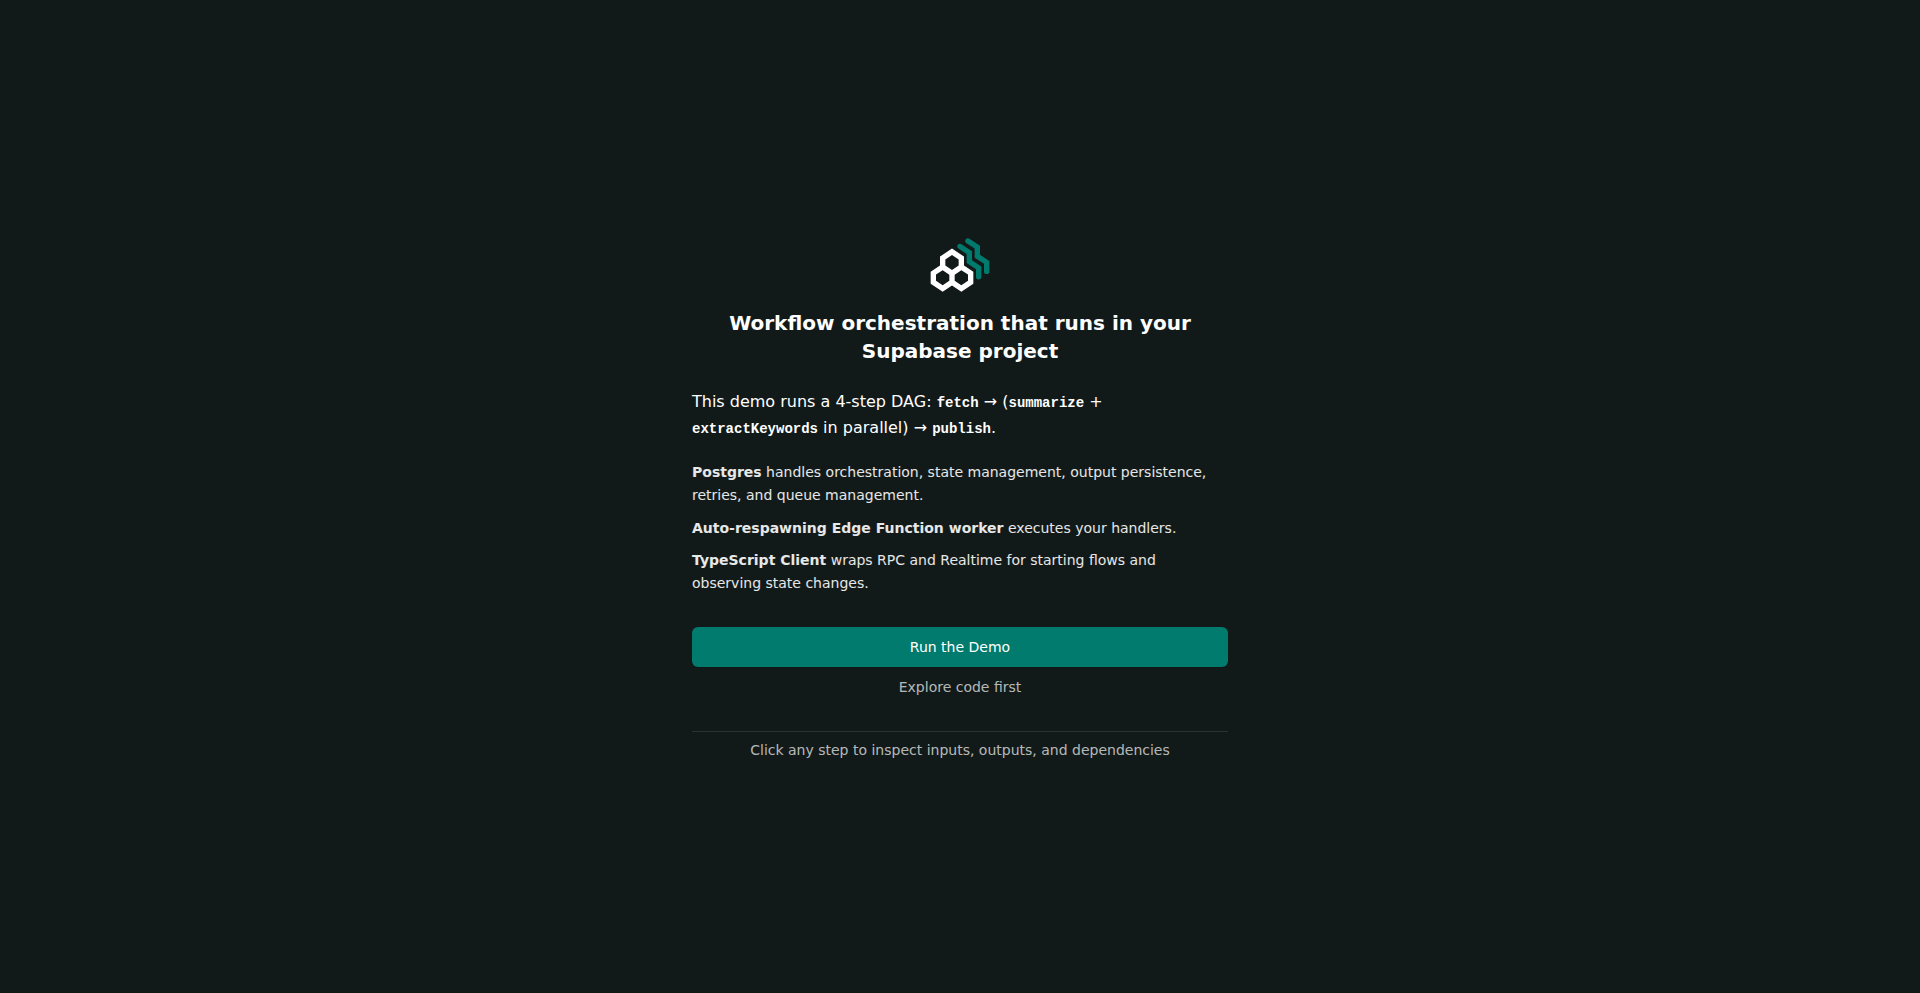Screen dimensions: 1920x993
Task: Click the step inspection hint text
Action: (960, 750)
